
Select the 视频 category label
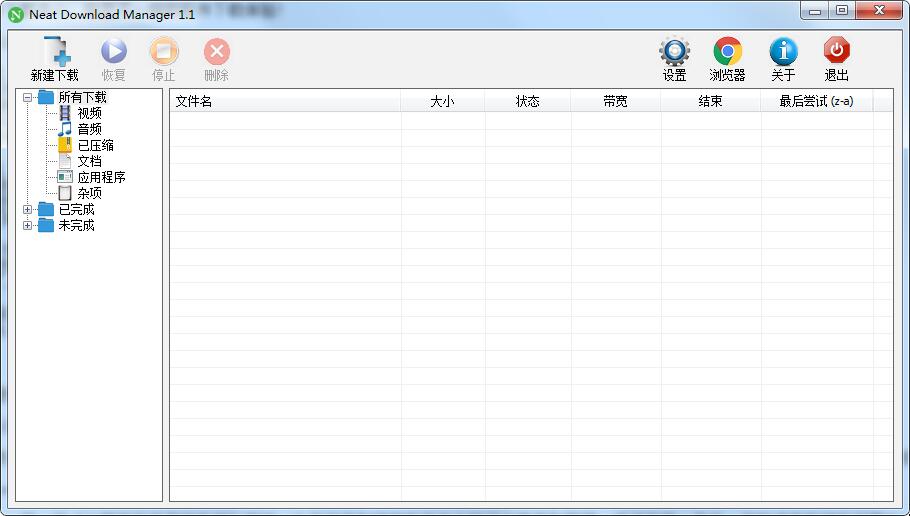[89, 113]
